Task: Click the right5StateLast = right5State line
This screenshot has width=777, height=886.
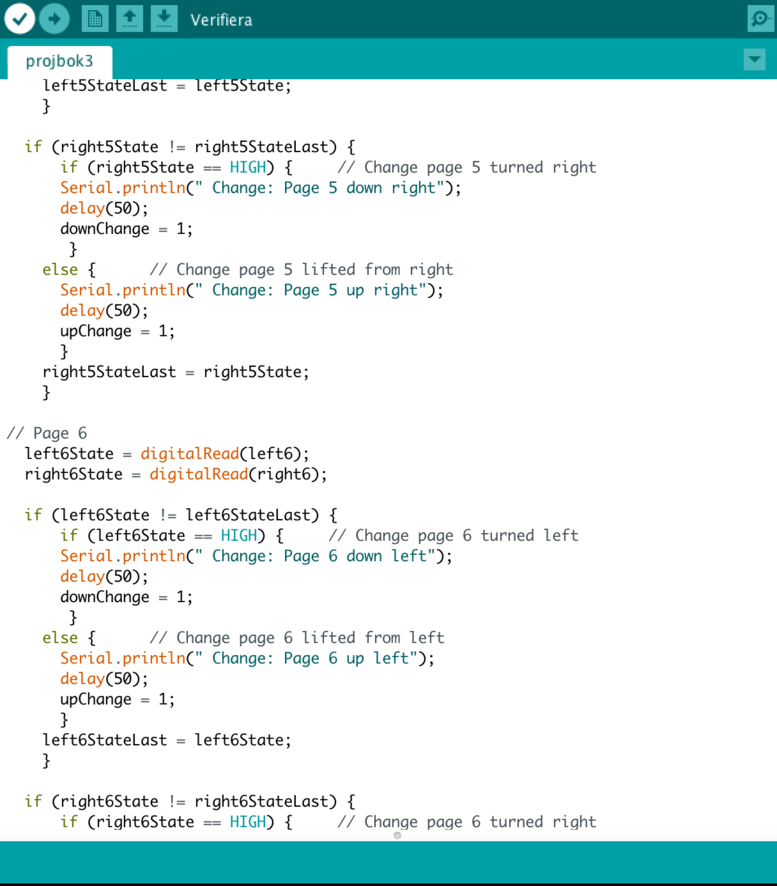Action: tap(176, 372)
